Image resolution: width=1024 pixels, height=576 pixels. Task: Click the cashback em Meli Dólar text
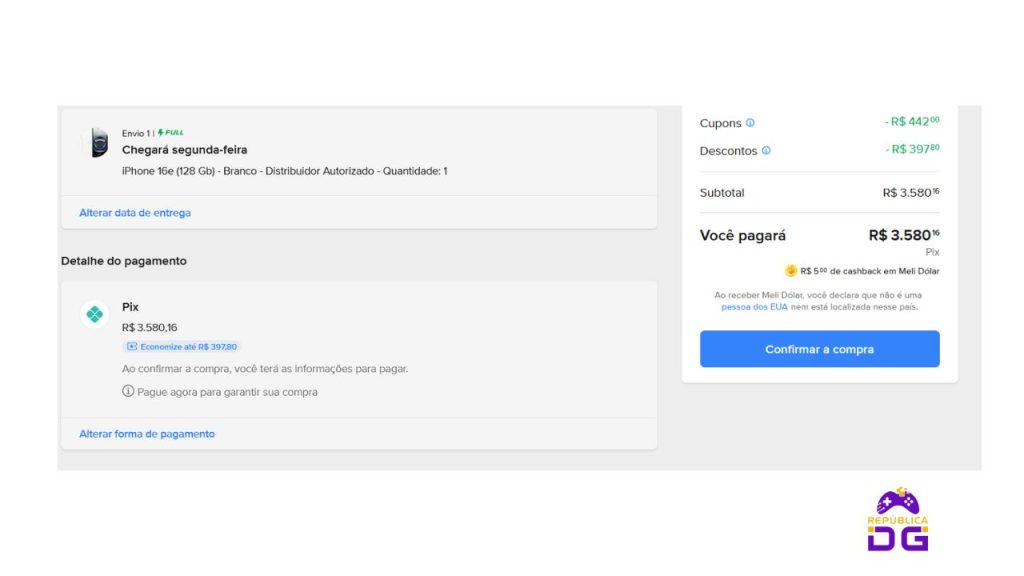coord(870,271)
